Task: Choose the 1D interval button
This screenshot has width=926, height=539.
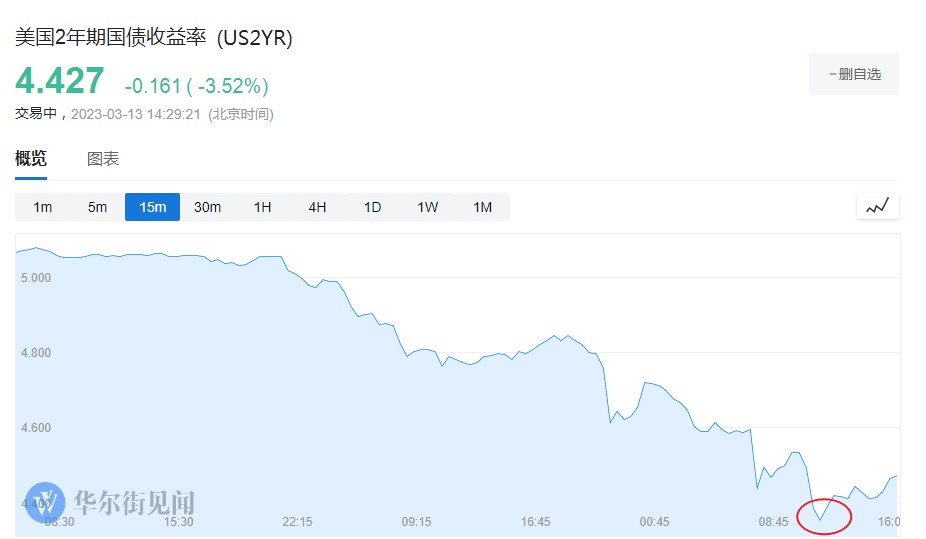Action: coord(372,207)
